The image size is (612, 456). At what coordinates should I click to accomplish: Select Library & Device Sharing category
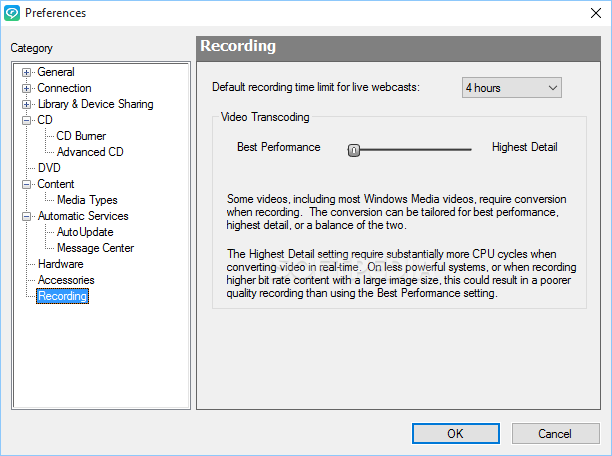tap(96, 104)
